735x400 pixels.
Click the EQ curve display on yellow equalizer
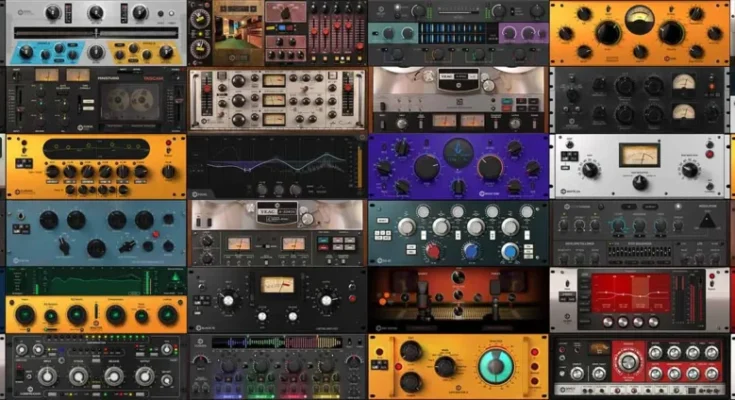click(96, 149)
